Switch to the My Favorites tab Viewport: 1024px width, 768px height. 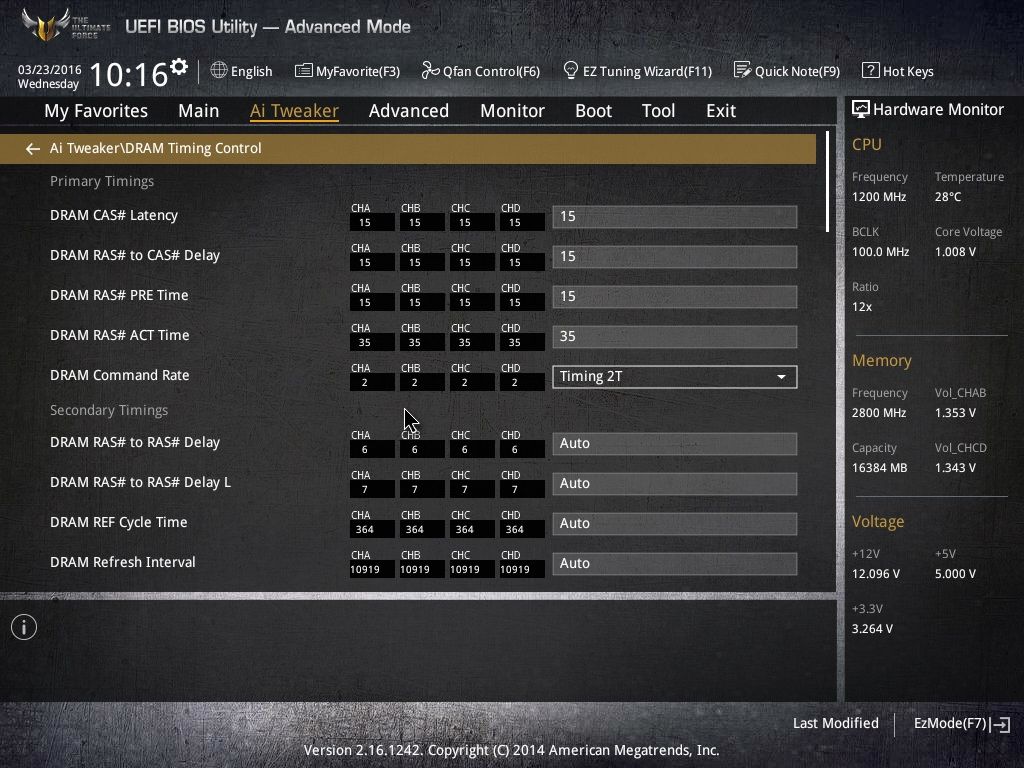(96, 110)
